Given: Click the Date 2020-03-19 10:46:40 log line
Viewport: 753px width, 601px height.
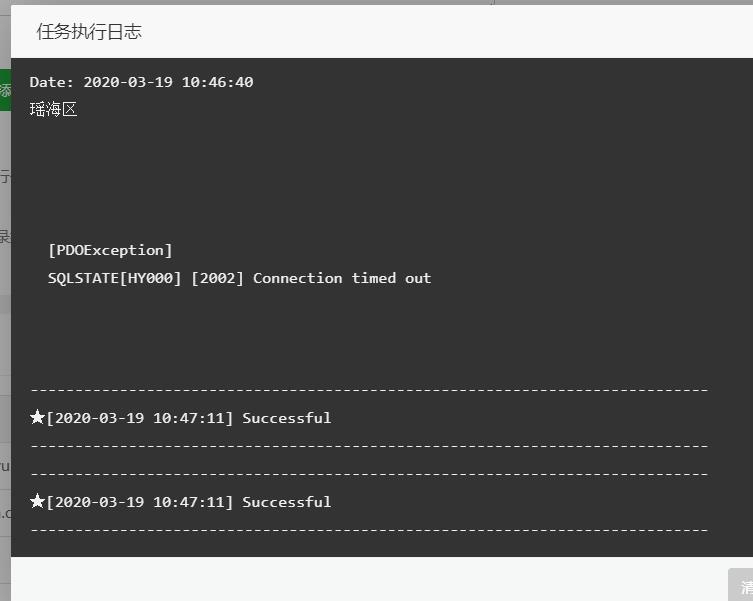Looking at the screenshot, I should (141, 82).
